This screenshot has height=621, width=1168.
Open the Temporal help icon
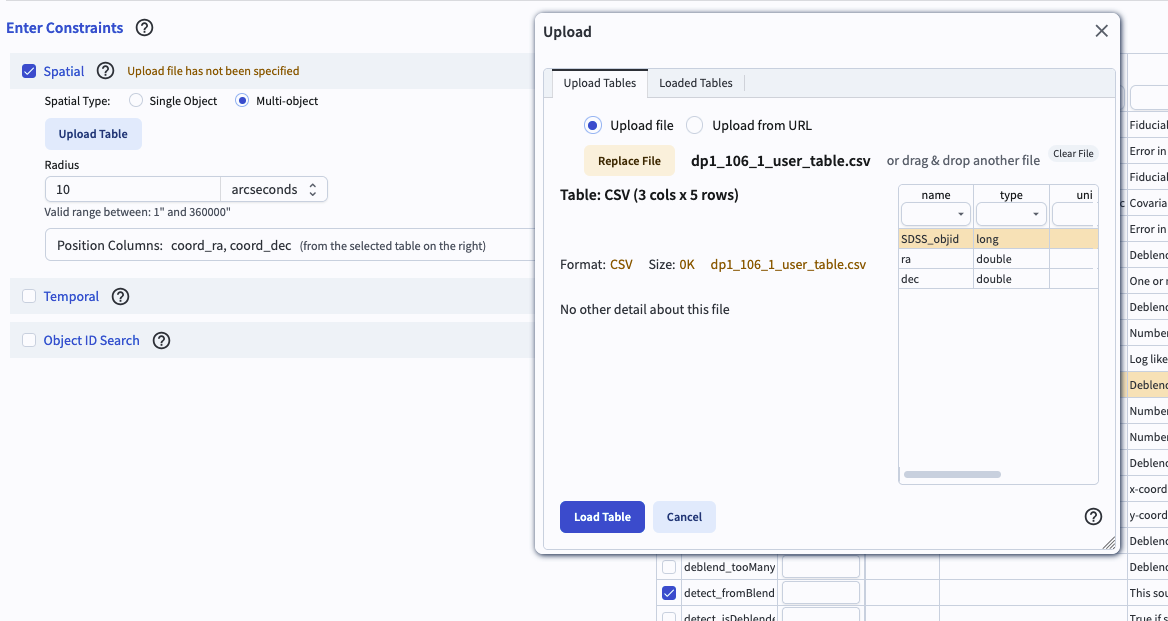point(121,296)
